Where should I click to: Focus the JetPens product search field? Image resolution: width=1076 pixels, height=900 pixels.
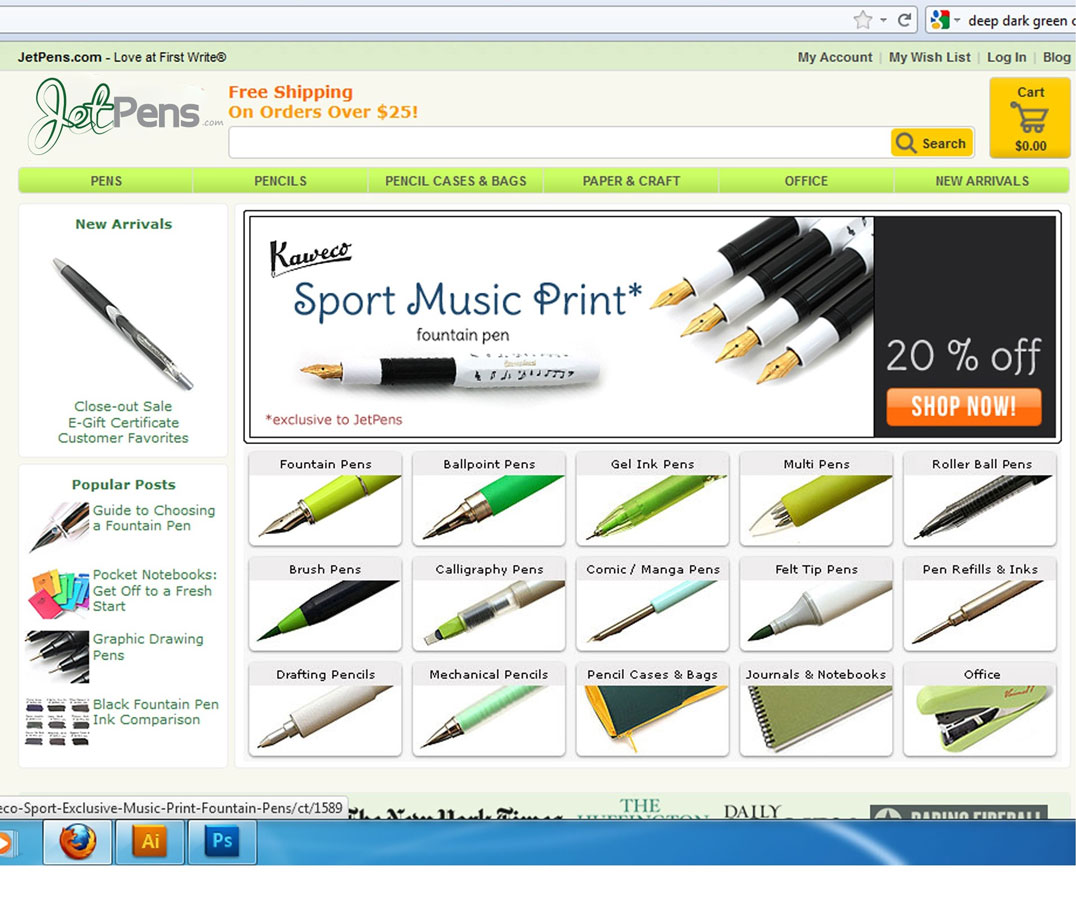(559, 143)
